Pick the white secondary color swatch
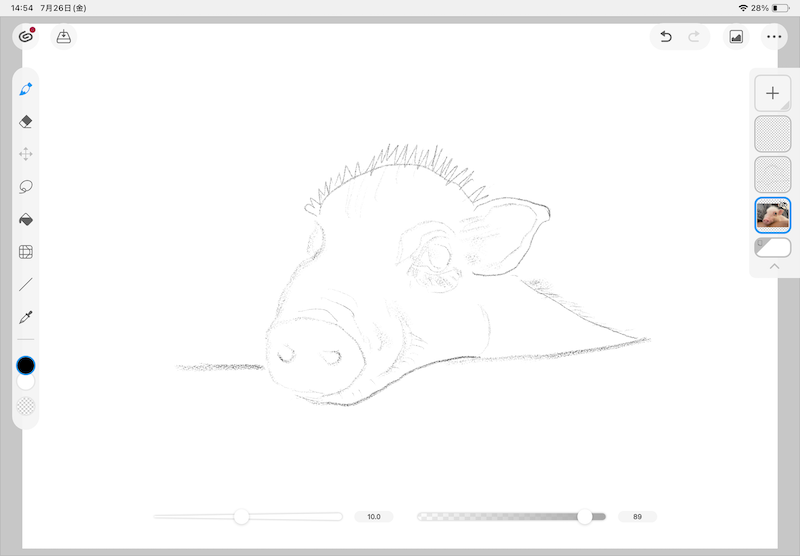Image resolution: width=800 pixels, height=556 pixels. (x=26, y=383)
